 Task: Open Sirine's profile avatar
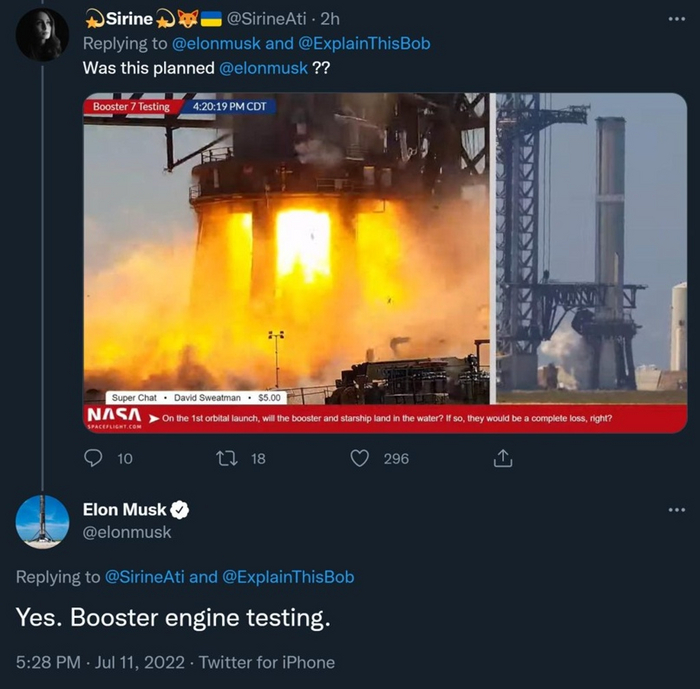click(x=42, y=36)
